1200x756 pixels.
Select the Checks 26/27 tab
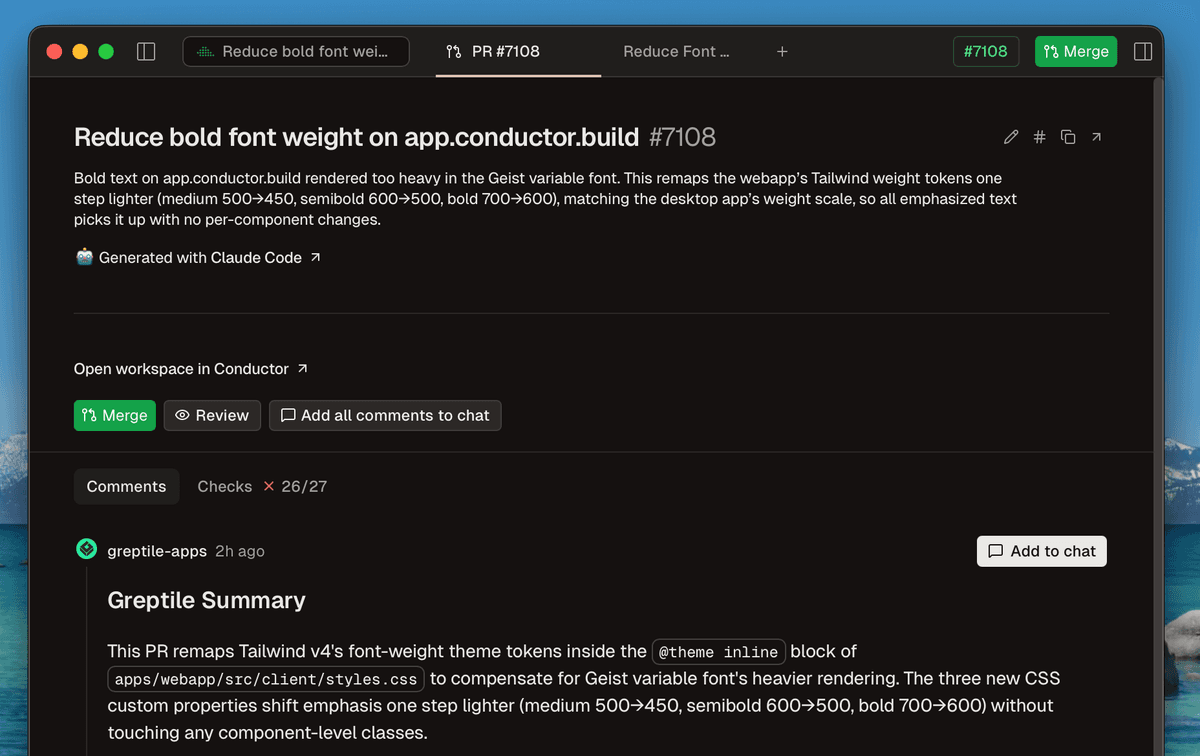[x=262, y=486]
